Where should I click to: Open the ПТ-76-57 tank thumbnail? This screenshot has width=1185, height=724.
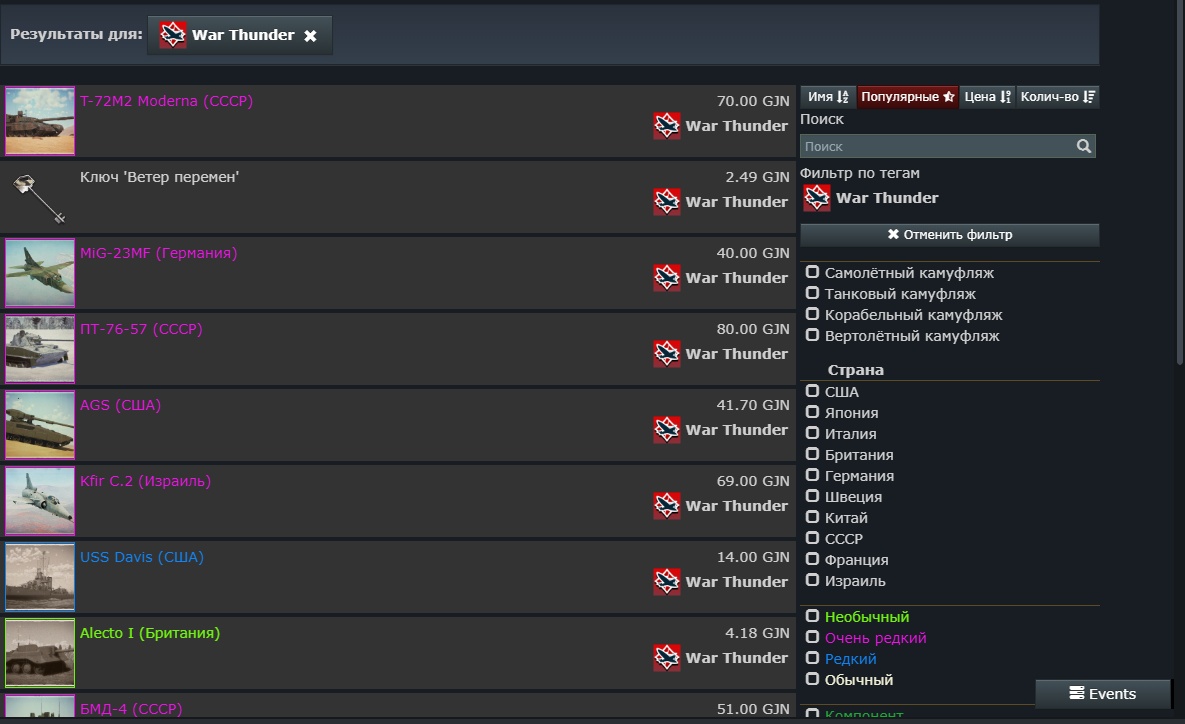click(x=40, y=349)
